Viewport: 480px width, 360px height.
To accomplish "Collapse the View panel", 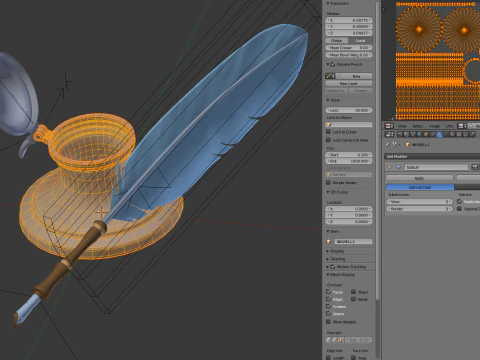I will coord(328,100).
